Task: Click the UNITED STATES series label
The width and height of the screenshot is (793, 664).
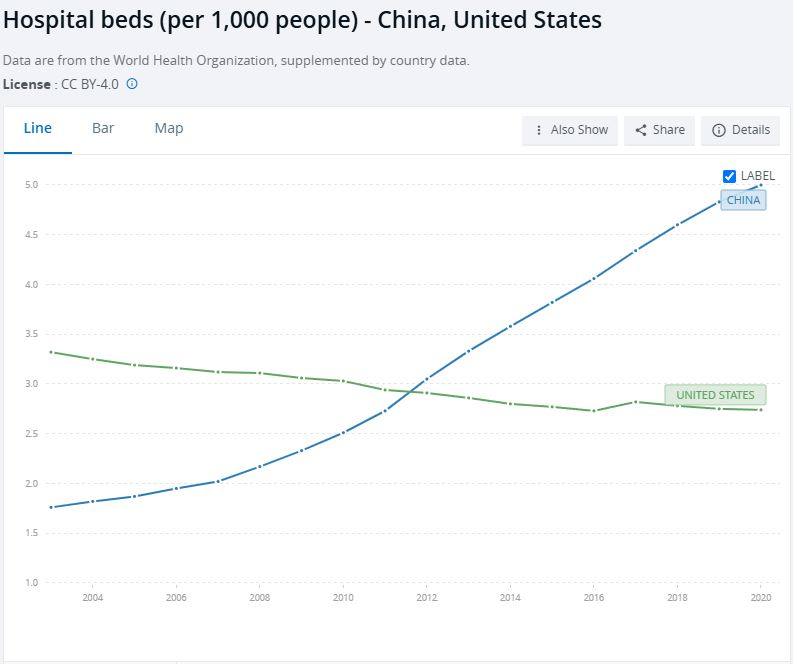Action: coord(715,395)
